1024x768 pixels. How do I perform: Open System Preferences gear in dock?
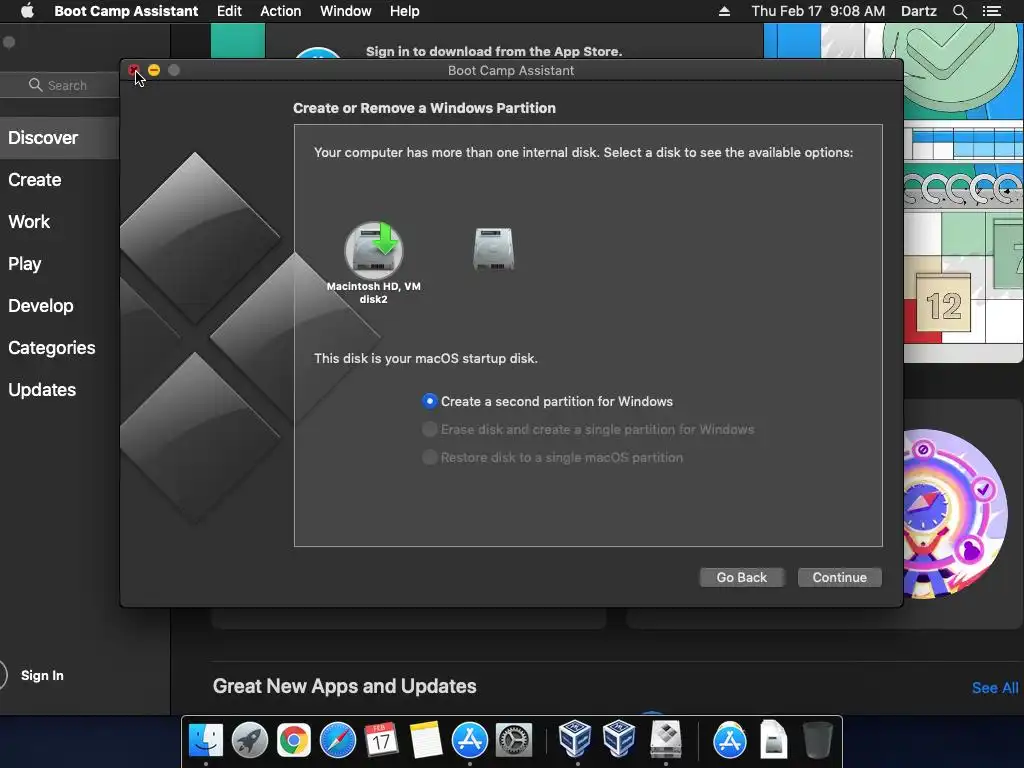514,741
